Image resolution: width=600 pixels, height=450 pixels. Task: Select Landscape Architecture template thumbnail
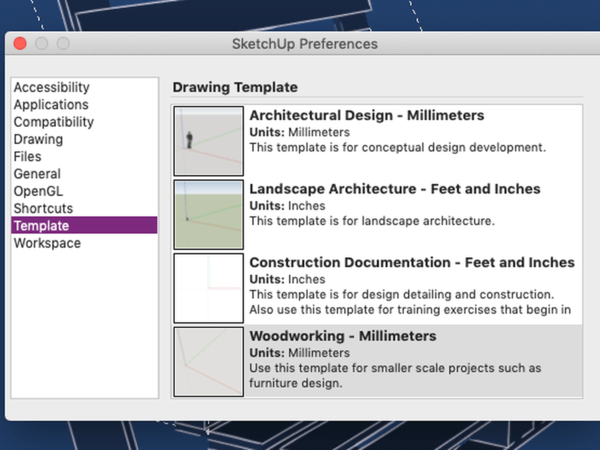(x=208, y=214)
